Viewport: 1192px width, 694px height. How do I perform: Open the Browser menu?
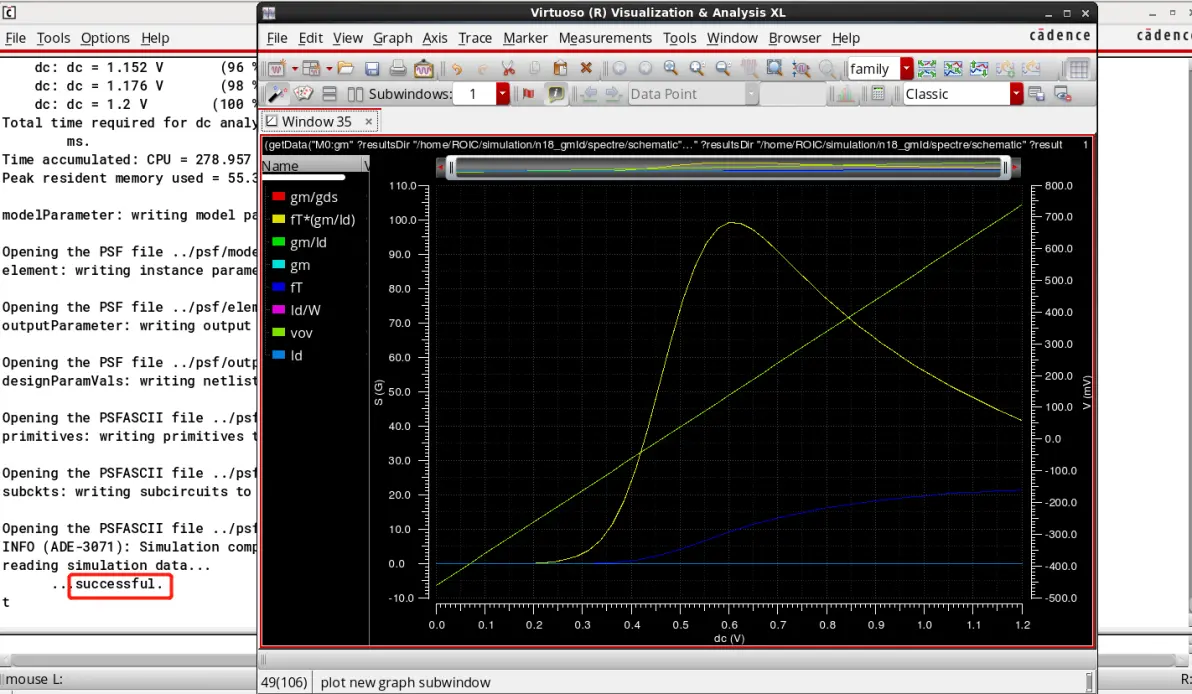coord(794,38)
